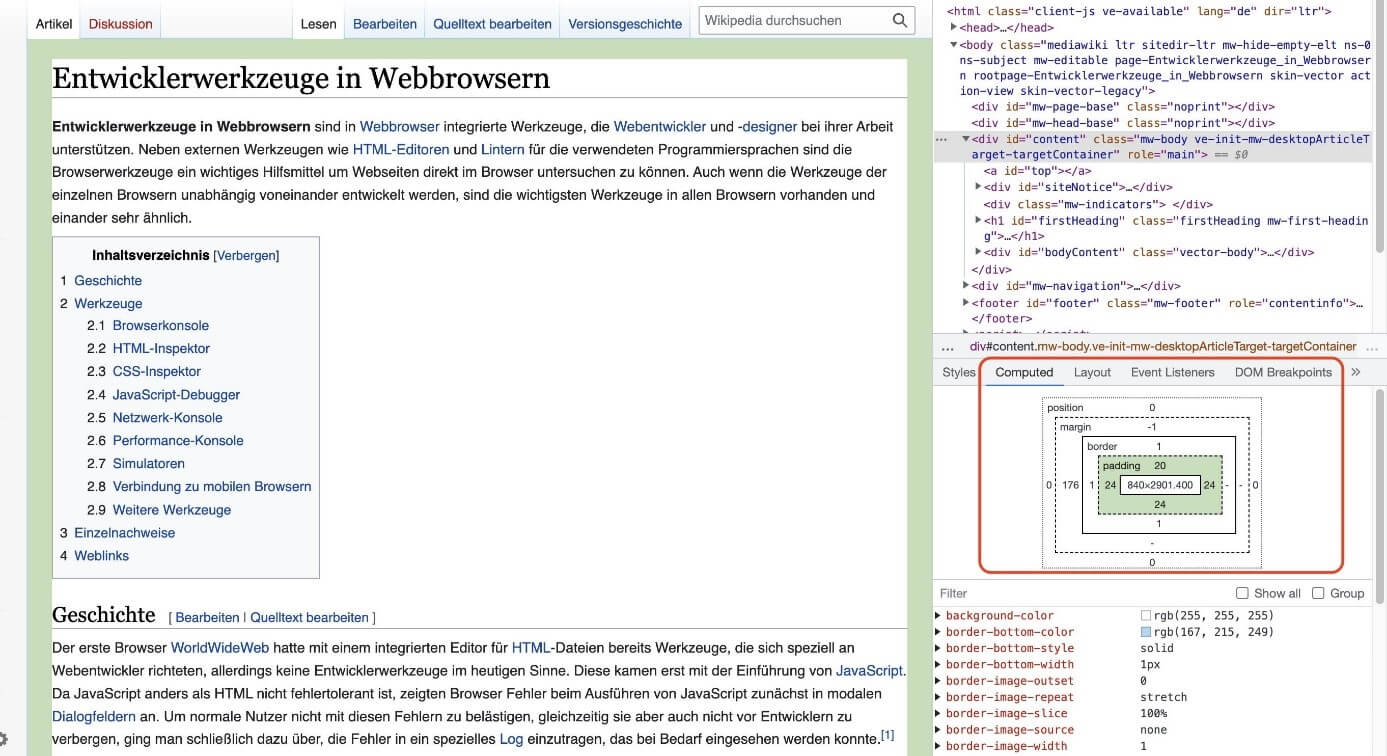
Task: Open the Layout tab
Action: click(1092, 372)
